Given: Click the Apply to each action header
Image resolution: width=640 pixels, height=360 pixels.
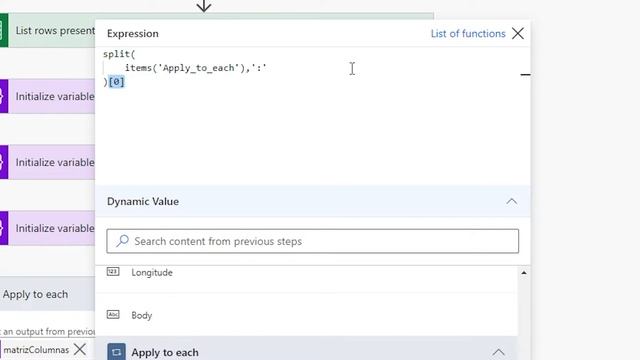Looking at the screenshot, I should tap(47, 294).
